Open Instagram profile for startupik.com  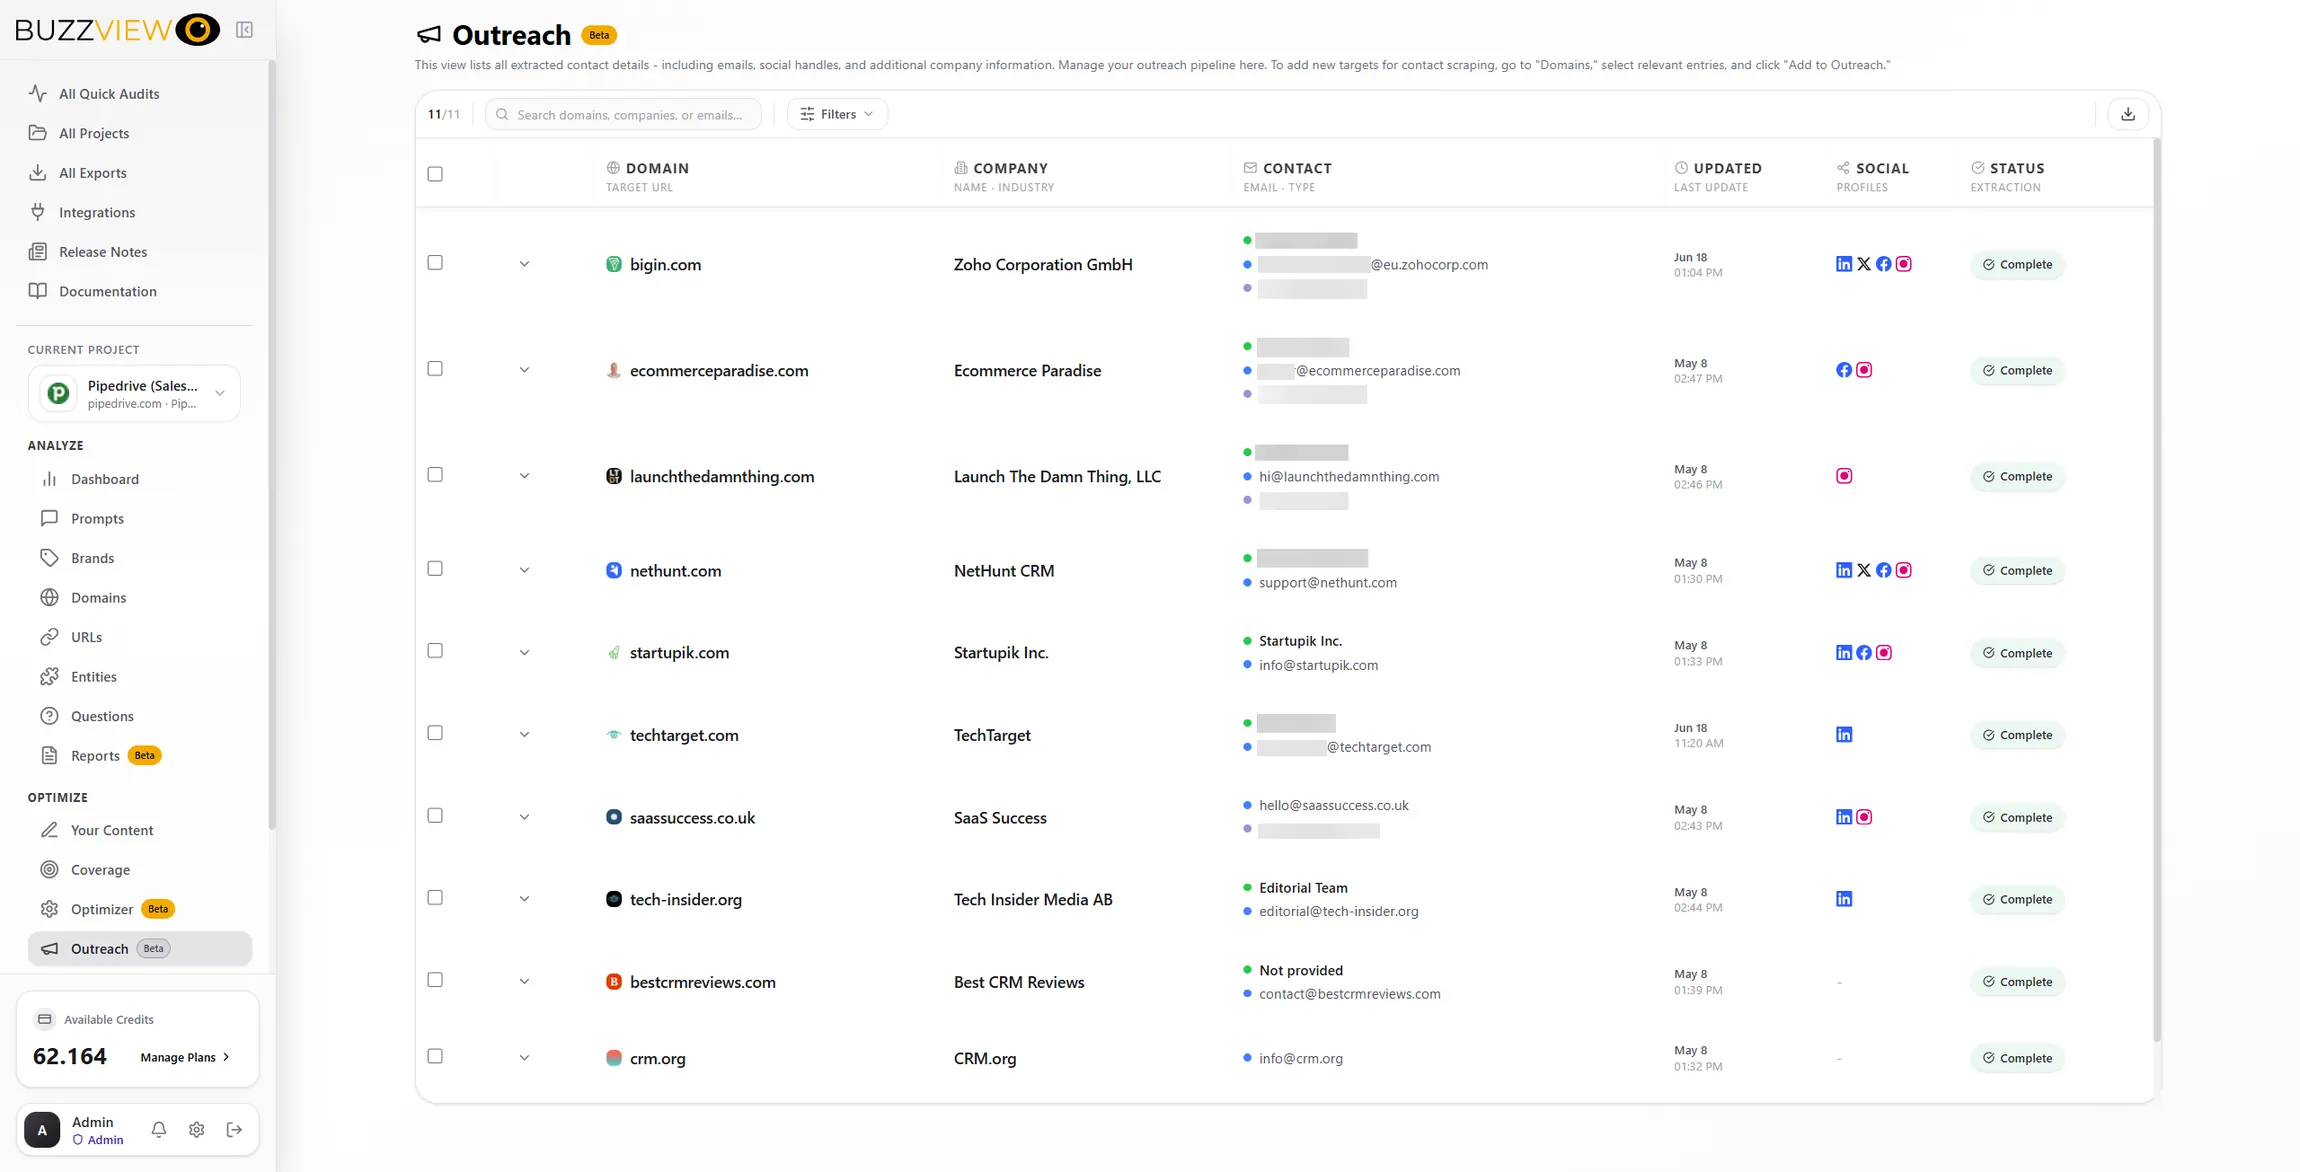tap(1883, 653)
